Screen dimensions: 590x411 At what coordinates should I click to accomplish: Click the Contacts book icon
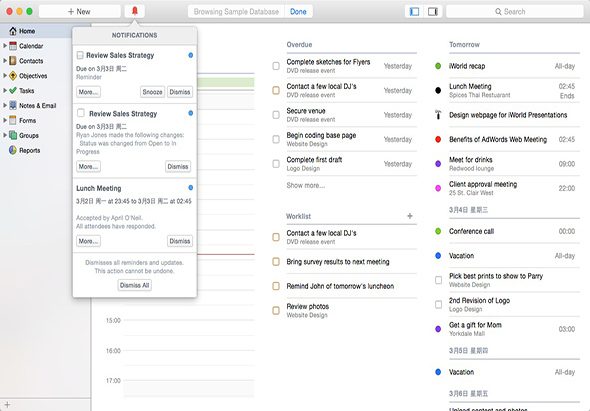pyautogui.click(x=13, y=61)
